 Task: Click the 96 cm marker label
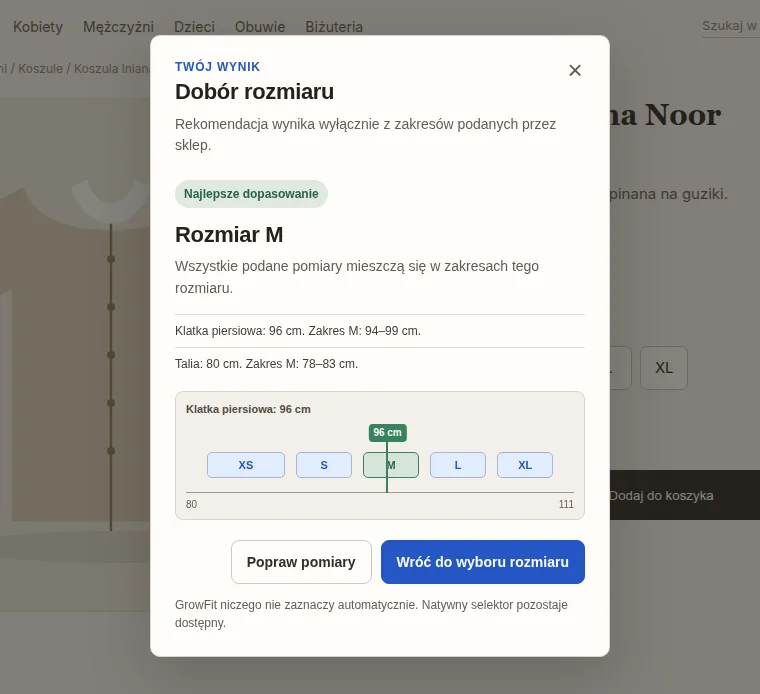pyautogui.click(x=387, y=432)
